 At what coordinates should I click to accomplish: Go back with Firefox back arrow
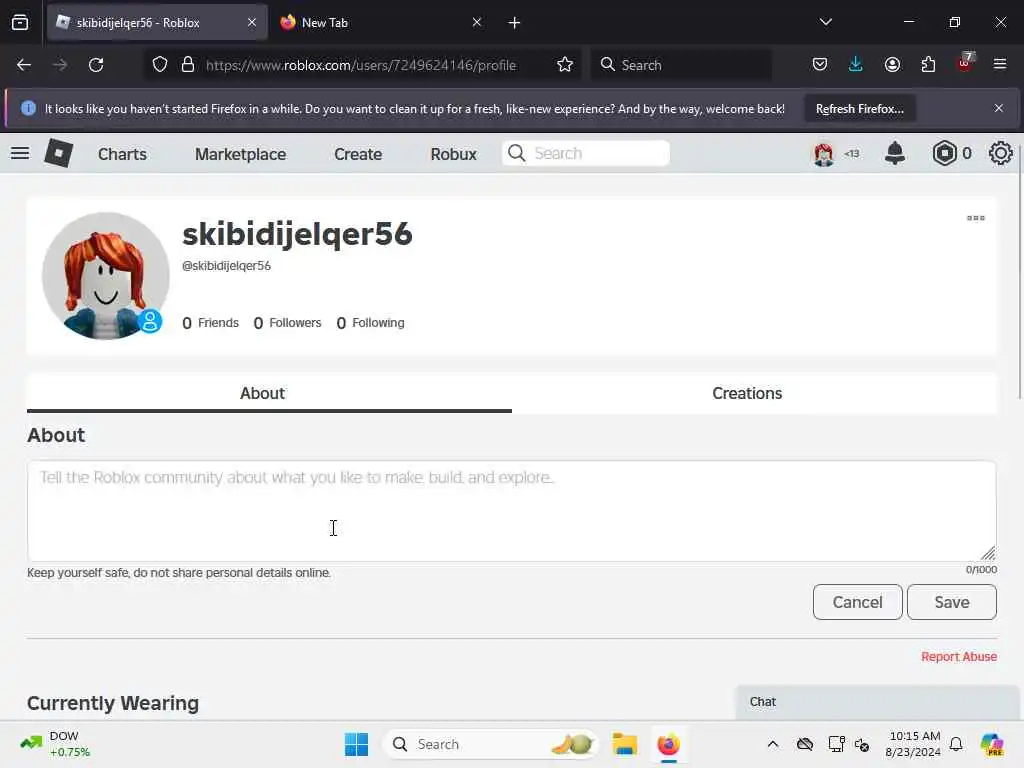pyautogui.click(x=24, y=65)
